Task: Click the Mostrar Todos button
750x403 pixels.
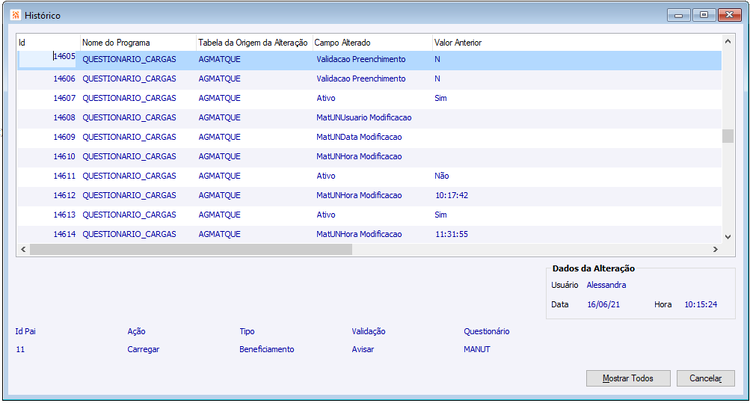Action: click(x=628, y=378)
